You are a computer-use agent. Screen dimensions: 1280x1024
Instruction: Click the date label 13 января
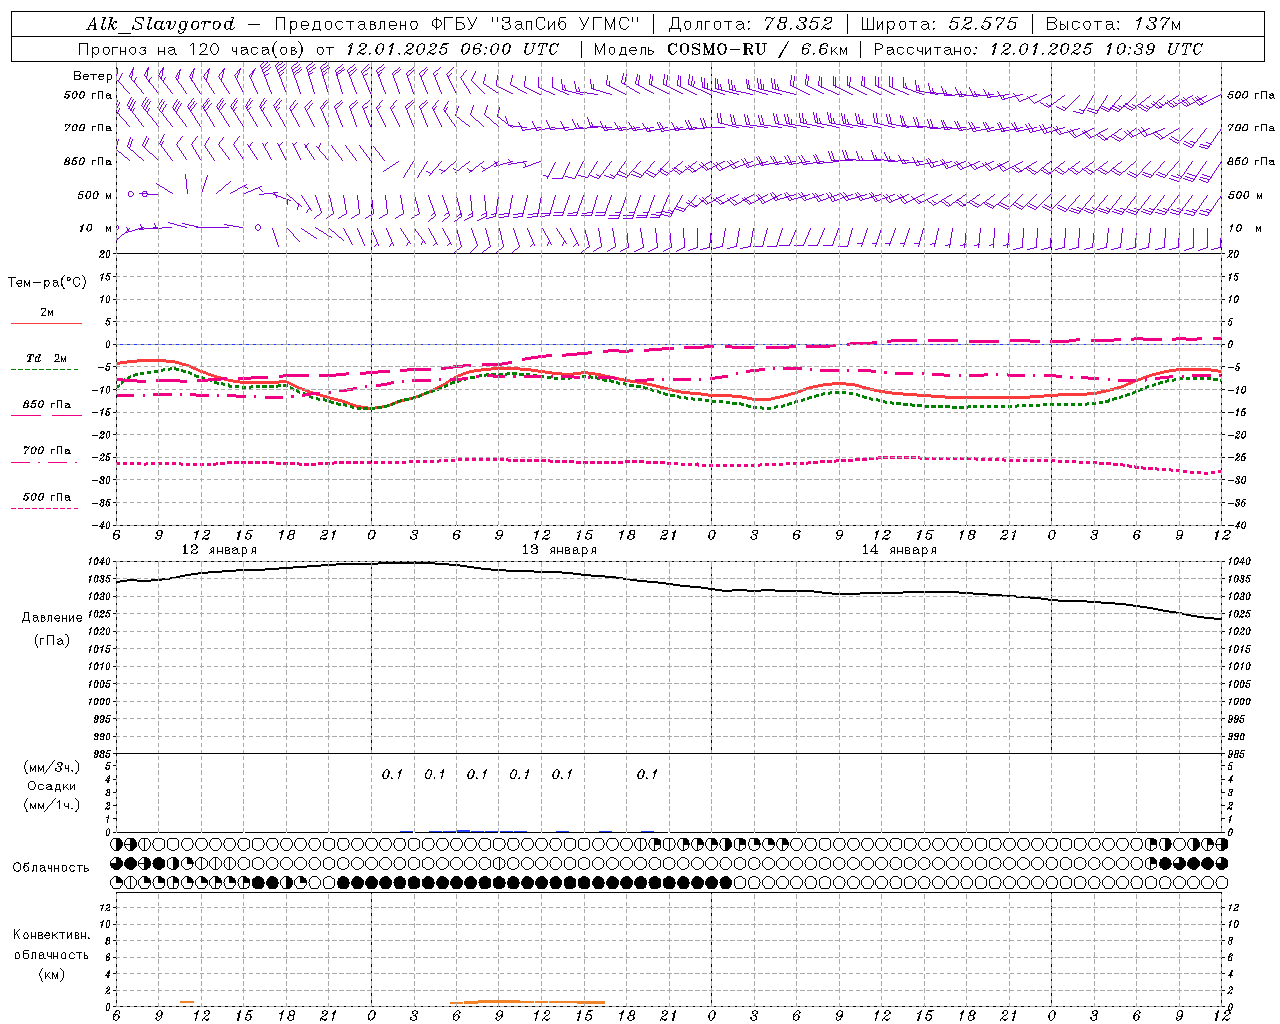(559, 550)
